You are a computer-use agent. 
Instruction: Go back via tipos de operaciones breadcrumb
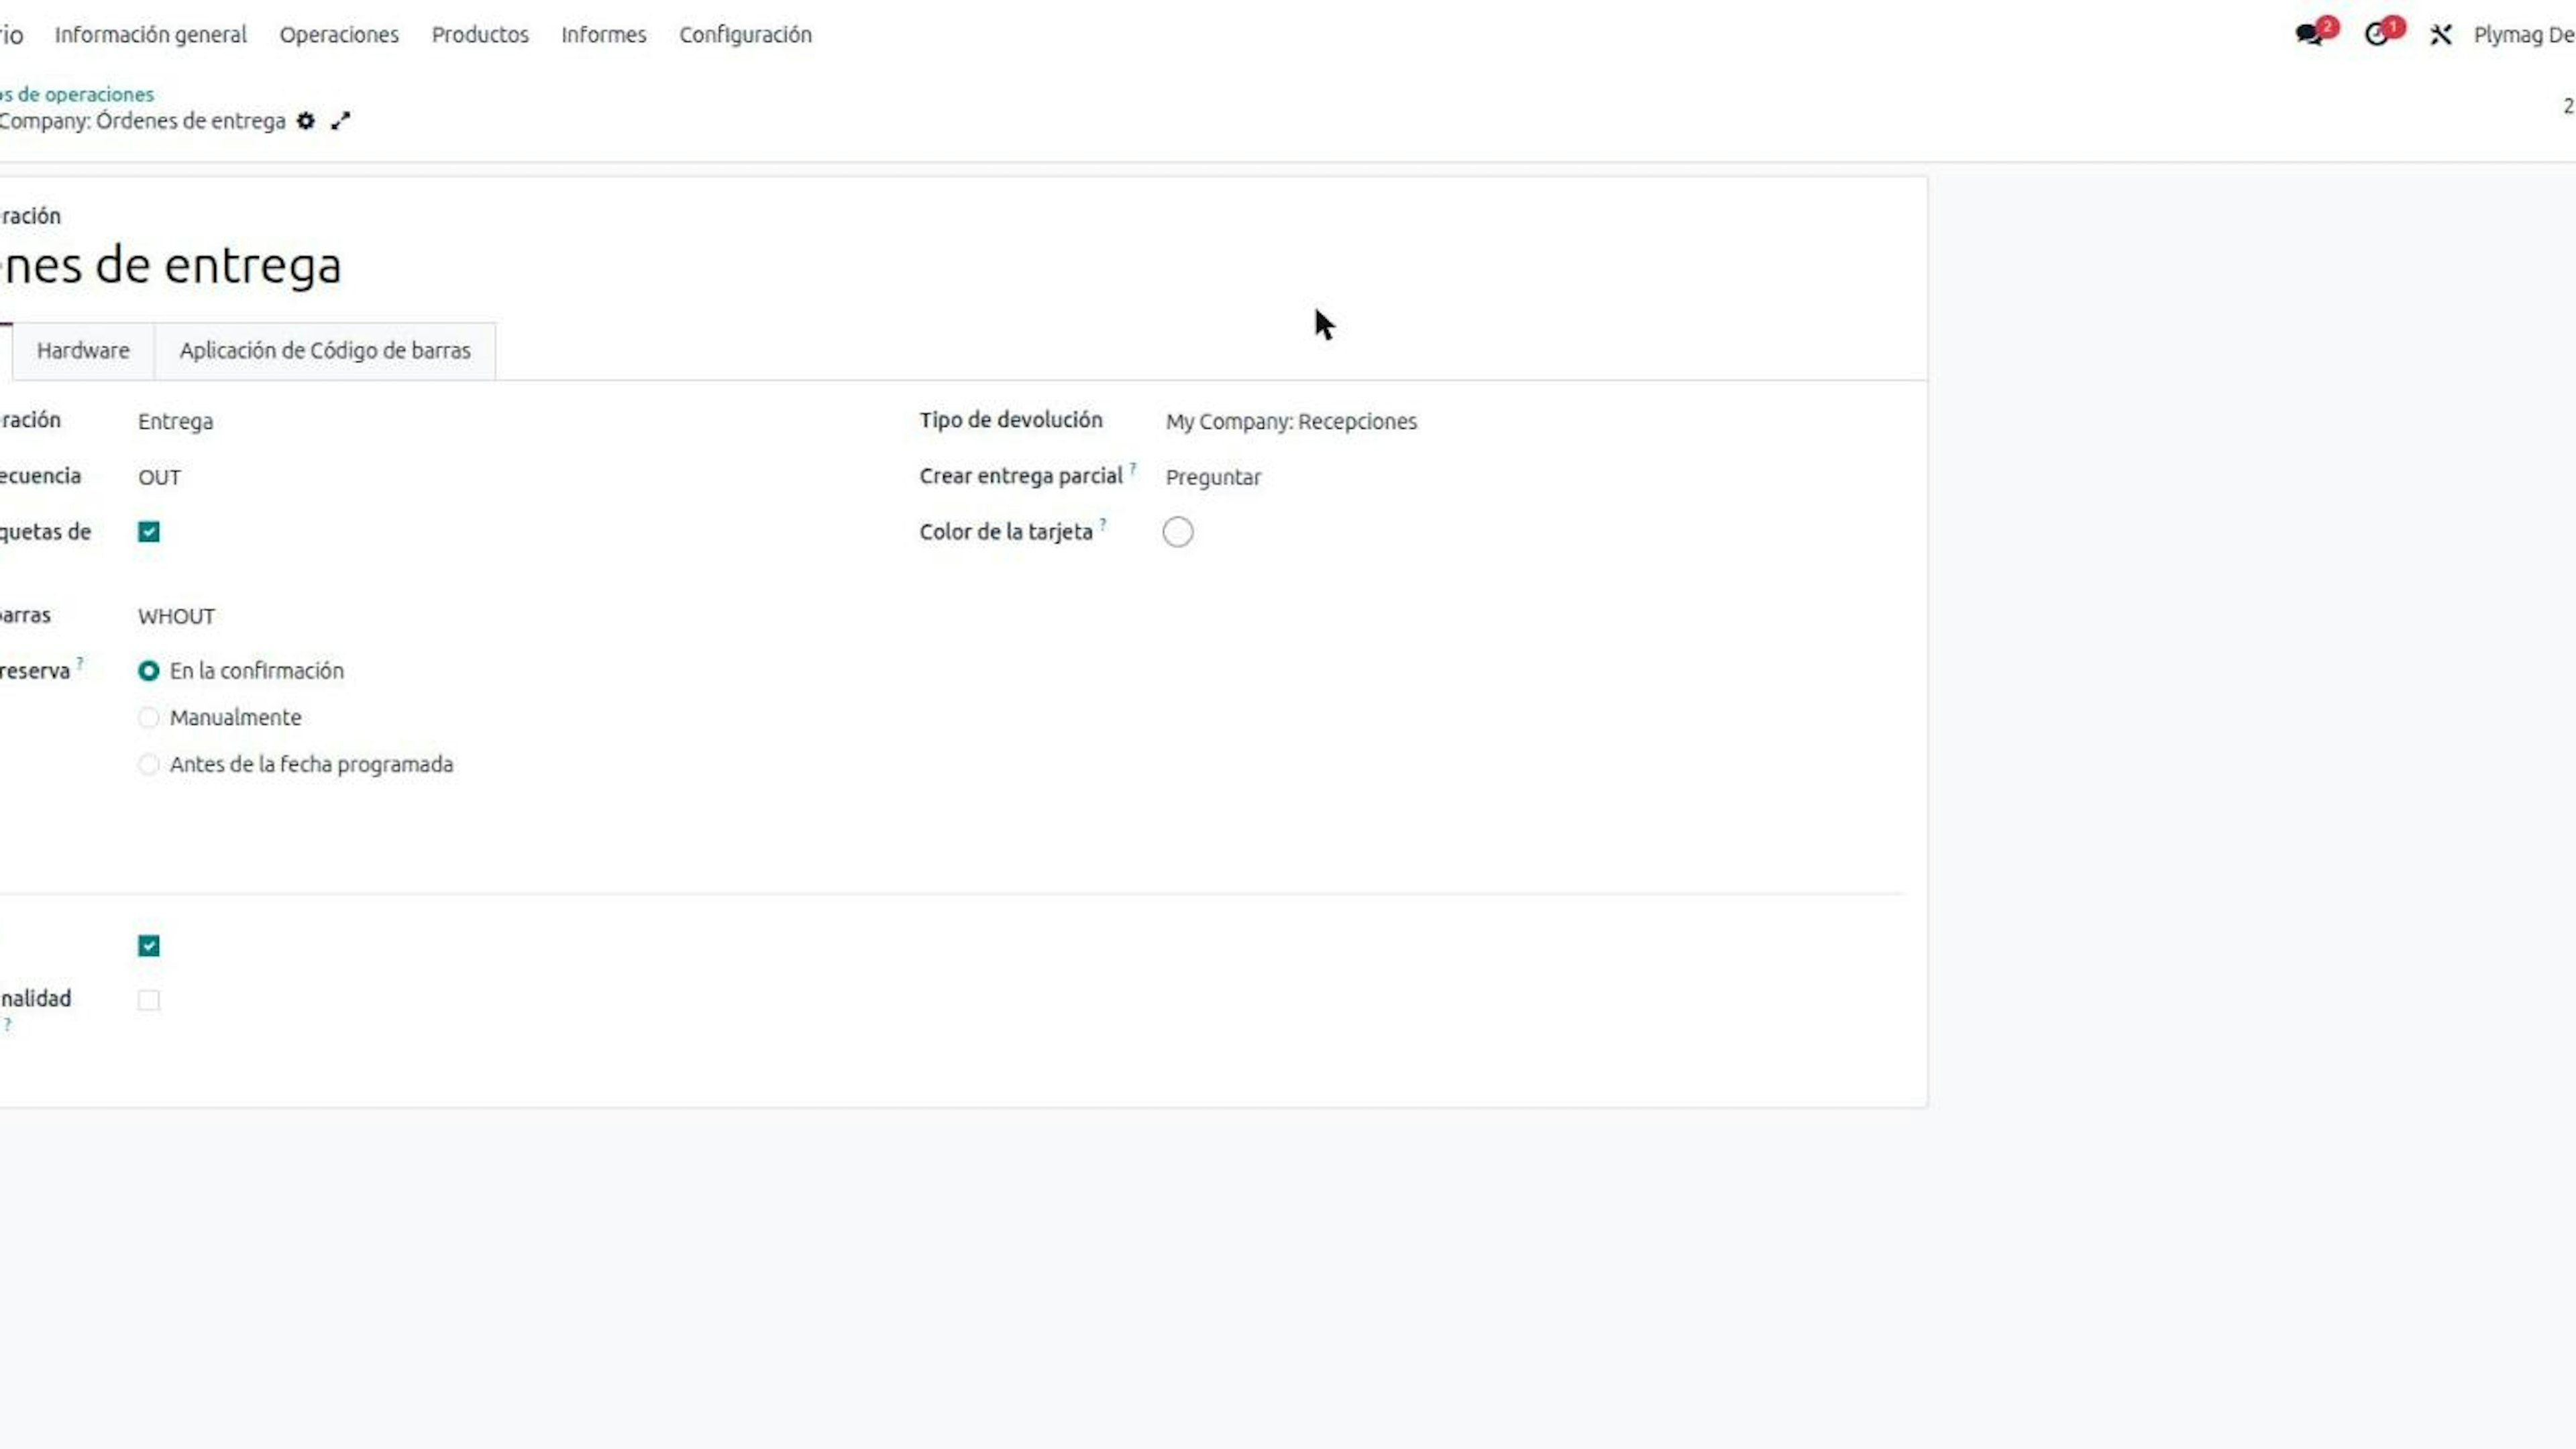pyautogui.click(x=76, y=94)
